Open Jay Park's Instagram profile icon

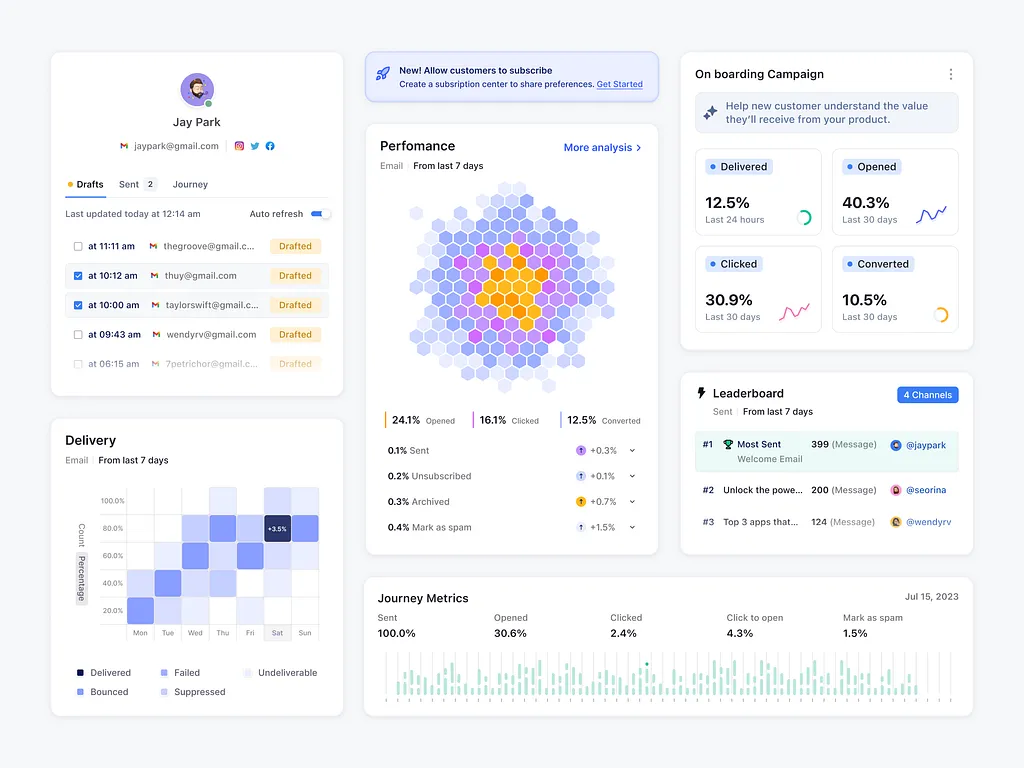pyautogui.click(x=239, y=146)
